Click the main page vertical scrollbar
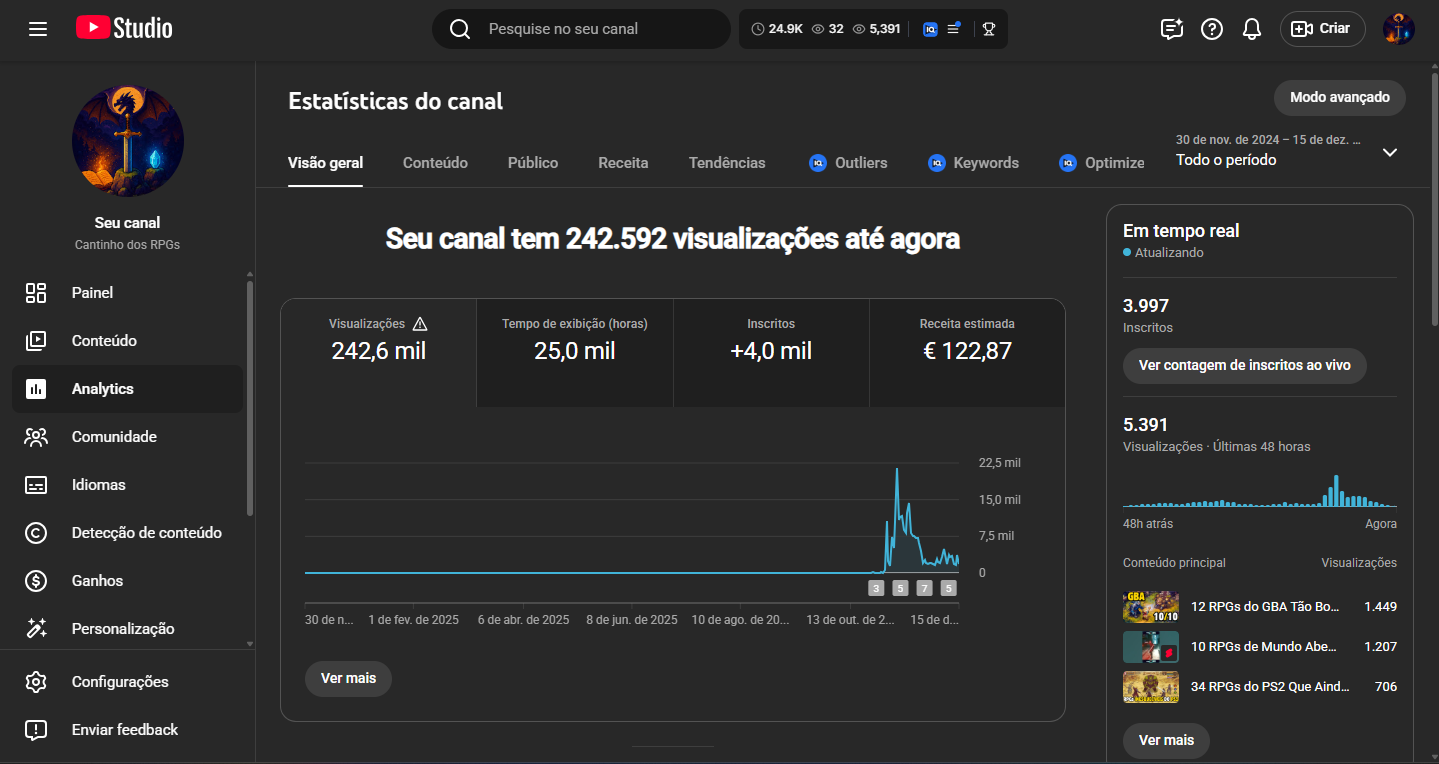Image resolution: width=1439 pixels, height=764 pixels. [1434, 200]
